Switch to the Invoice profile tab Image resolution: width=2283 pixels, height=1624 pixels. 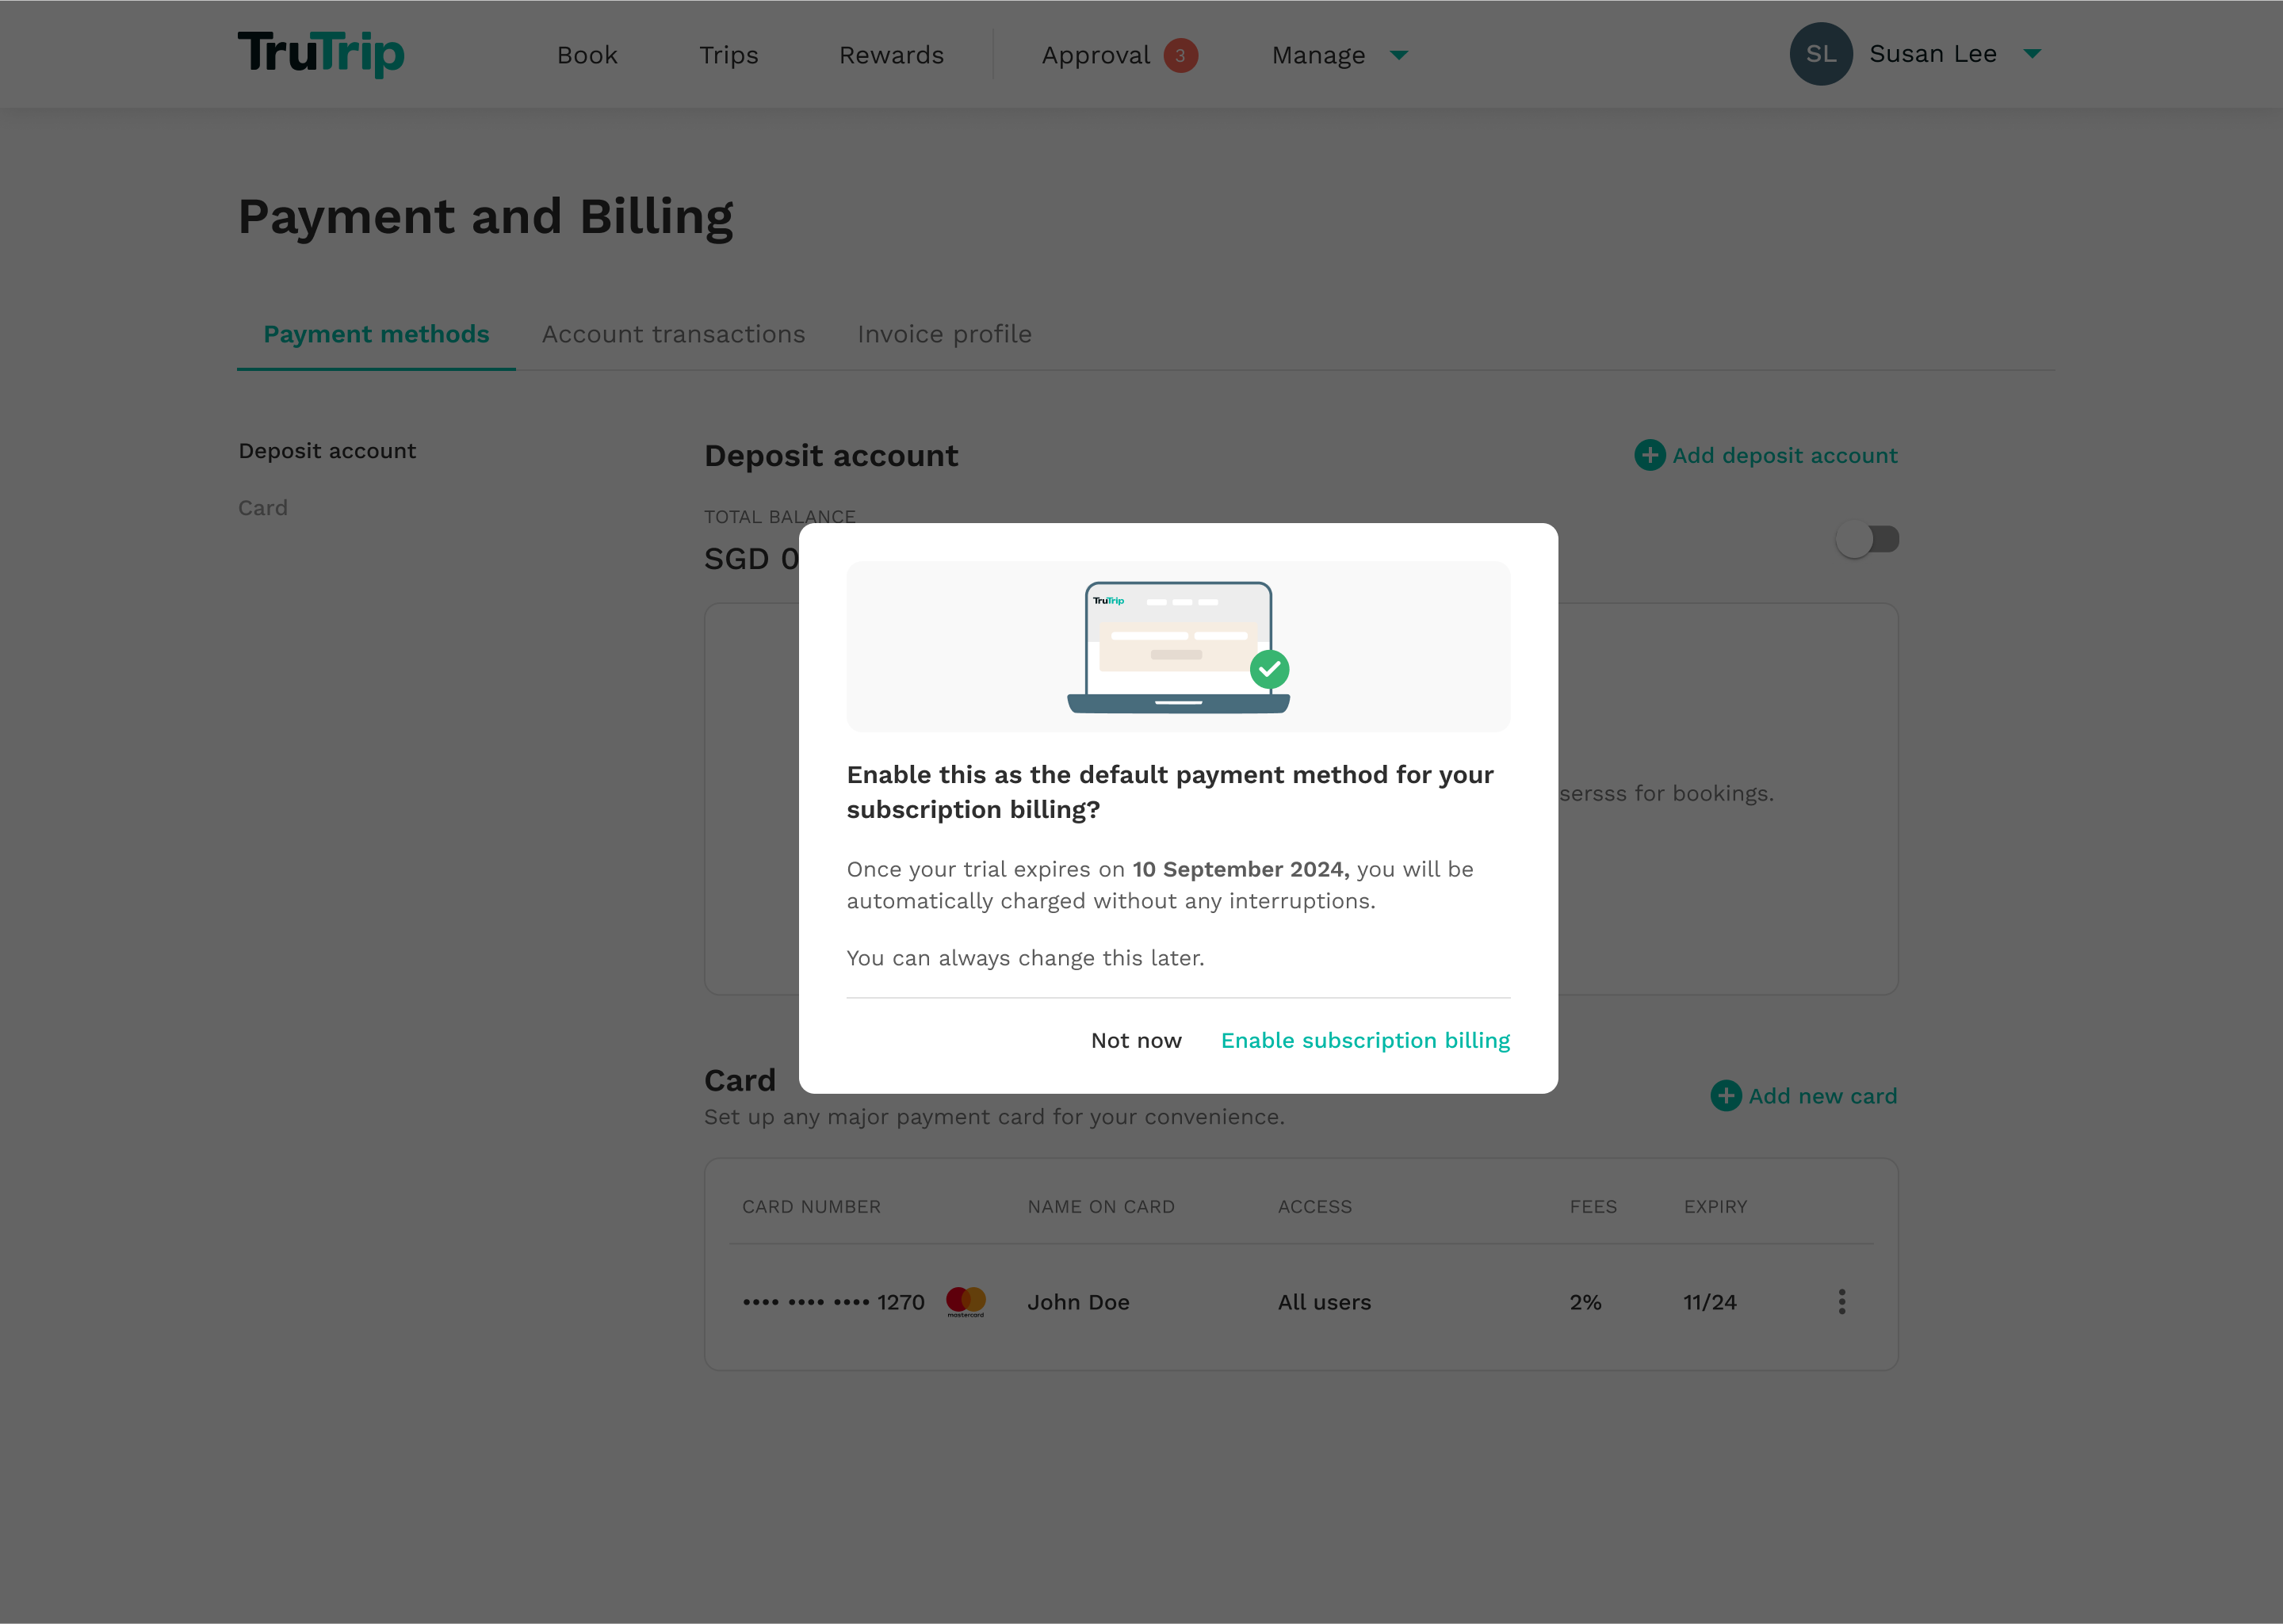(x=944, y=334)
